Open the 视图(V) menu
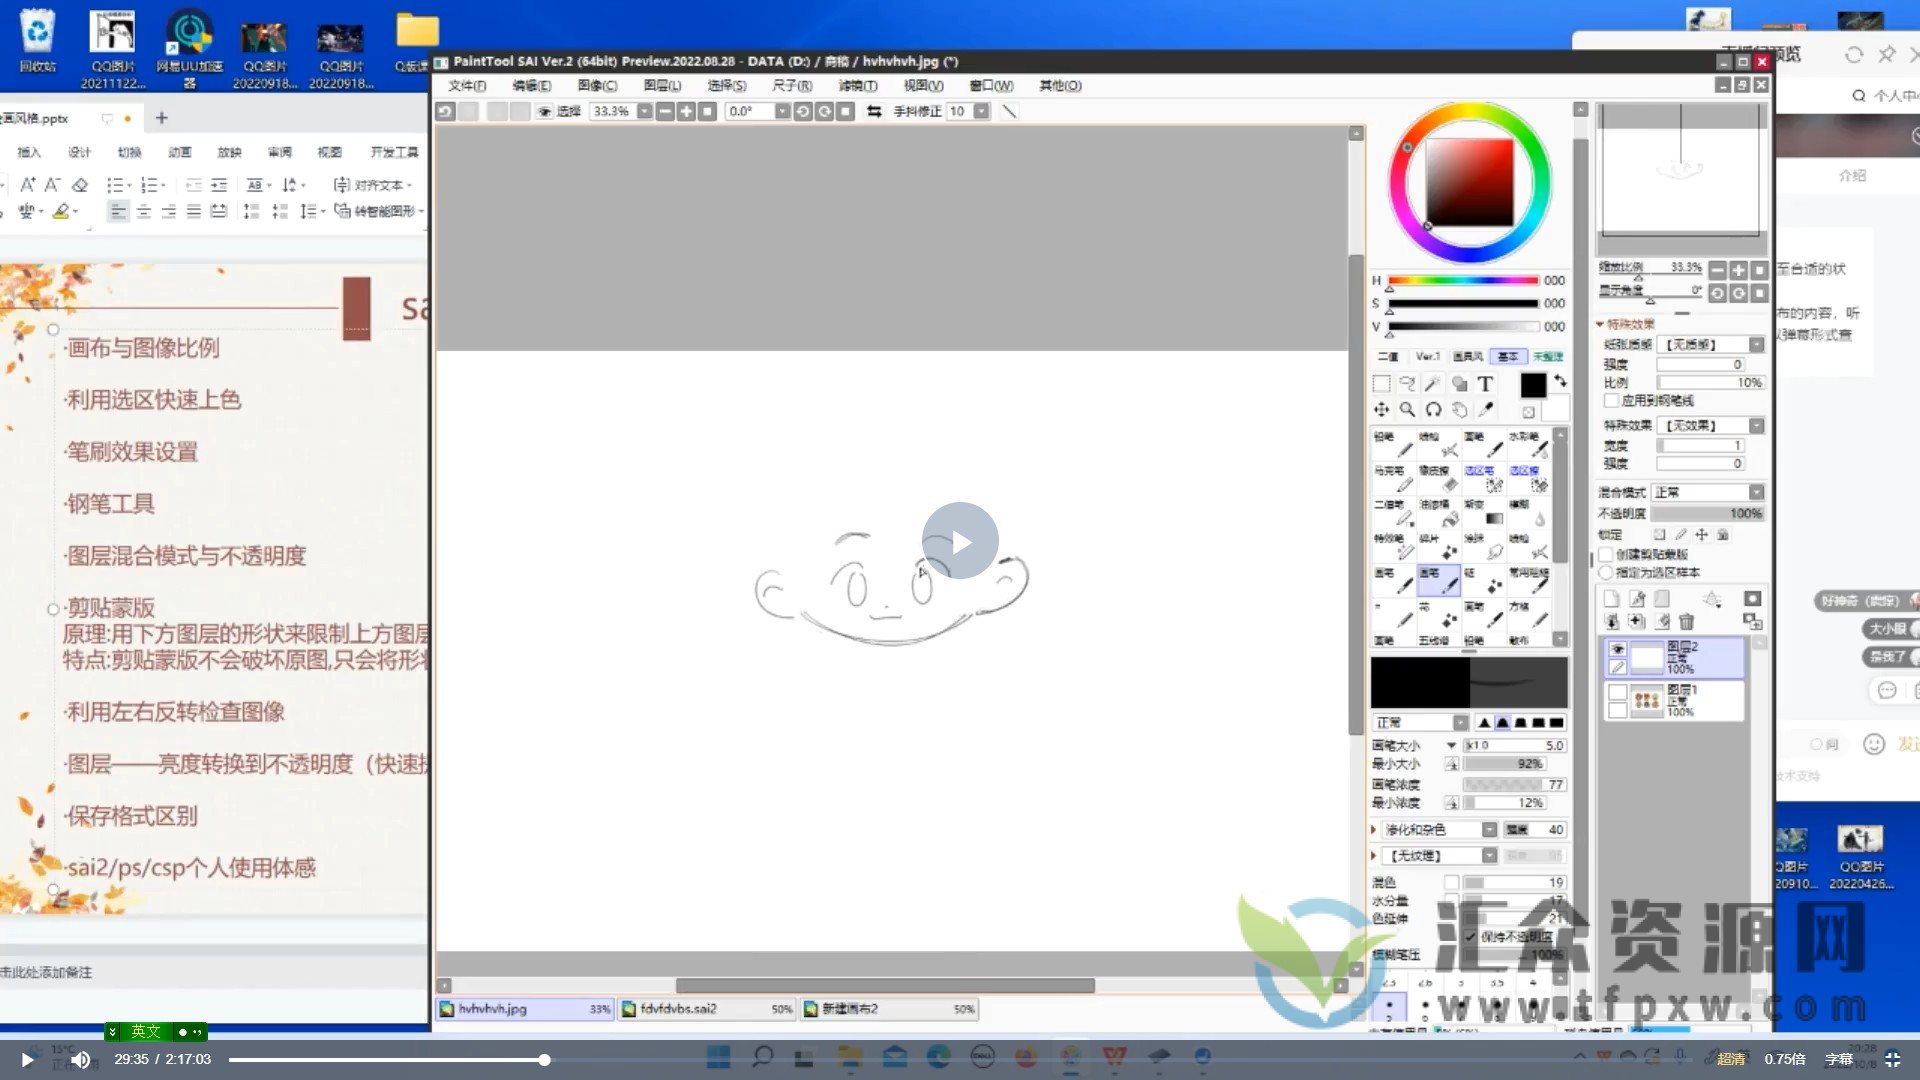 923,86
